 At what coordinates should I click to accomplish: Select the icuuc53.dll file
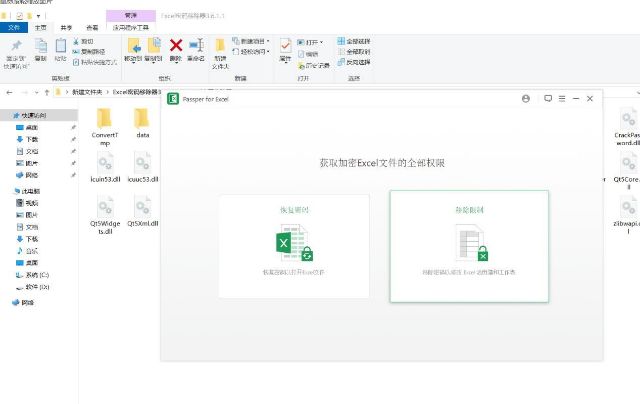click(143, 167)
